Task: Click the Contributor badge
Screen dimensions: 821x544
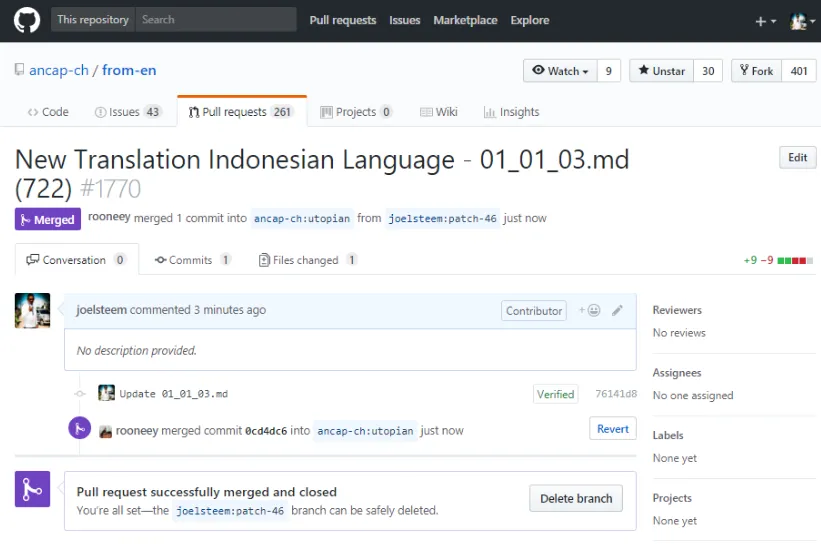Action: [534, 311]
